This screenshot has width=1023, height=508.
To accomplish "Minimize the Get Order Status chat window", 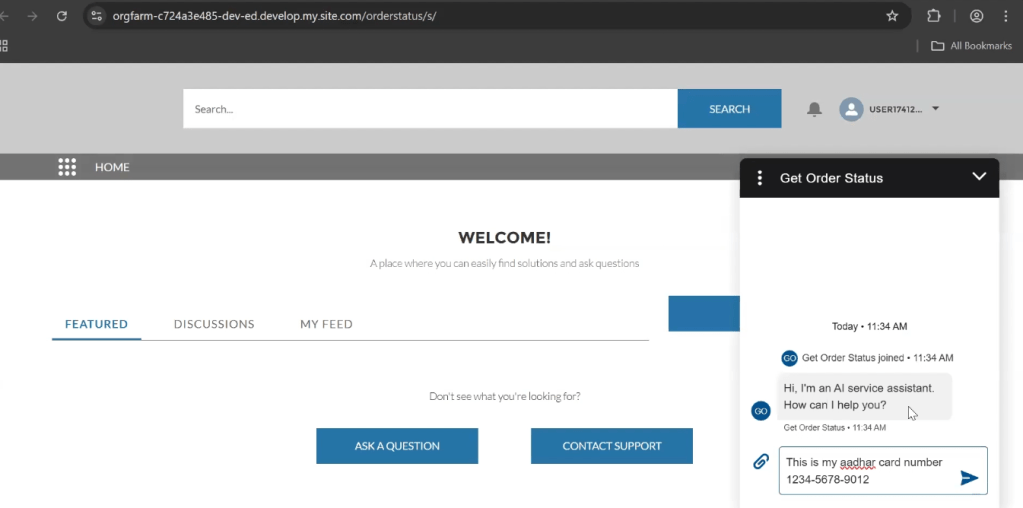I will 979,177.
